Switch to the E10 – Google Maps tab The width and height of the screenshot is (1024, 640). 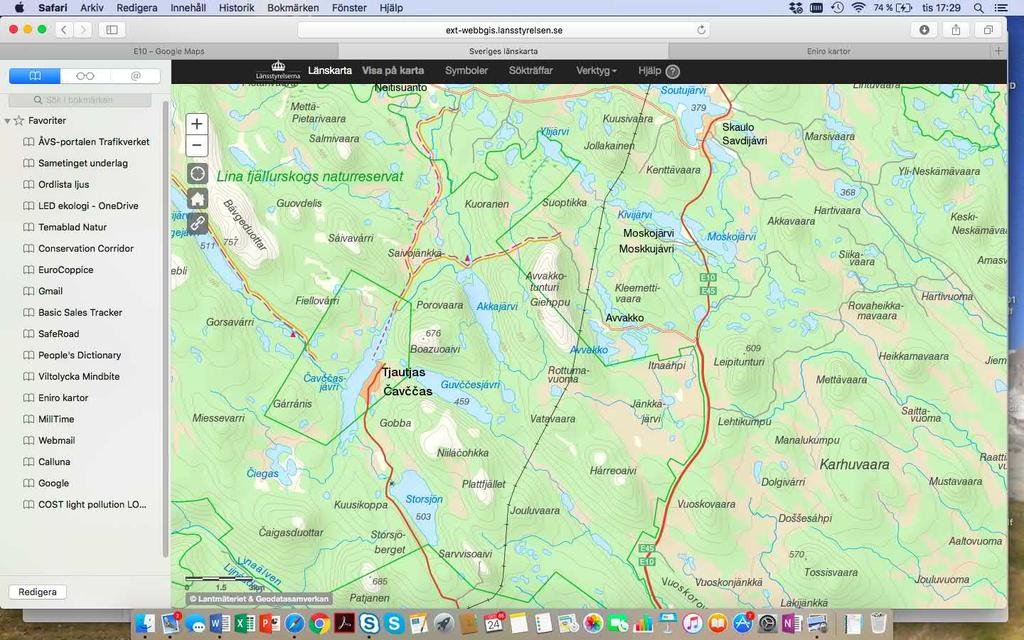[x=169, y=51]
